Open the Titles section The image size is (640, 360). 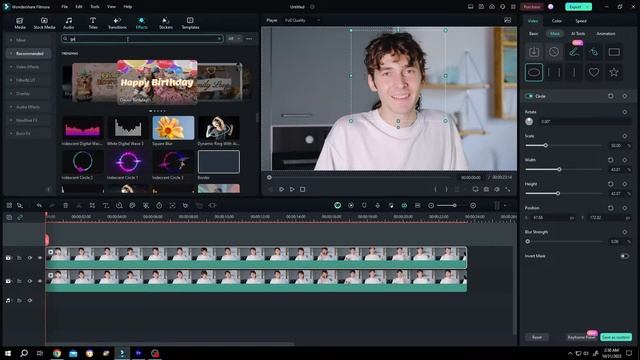(93, 23)
